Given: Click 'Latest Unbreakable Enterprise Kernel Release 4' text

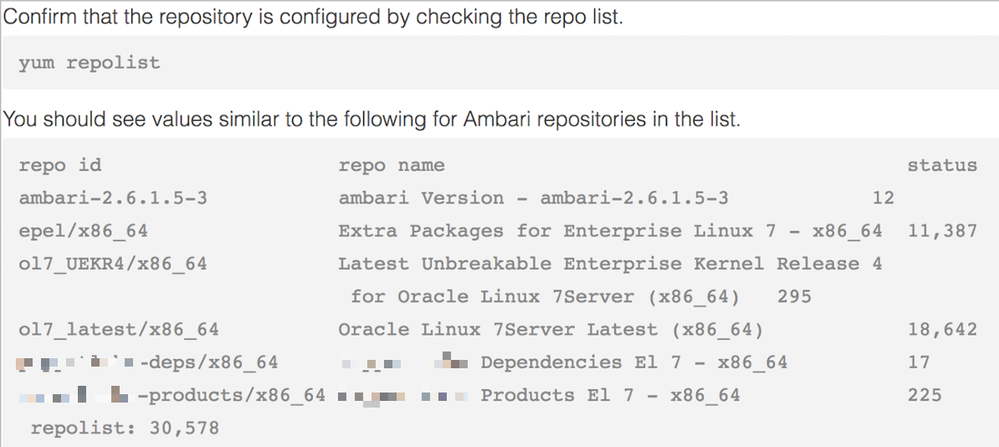Looking at the screenshot, I should click(x=610, y=264).
